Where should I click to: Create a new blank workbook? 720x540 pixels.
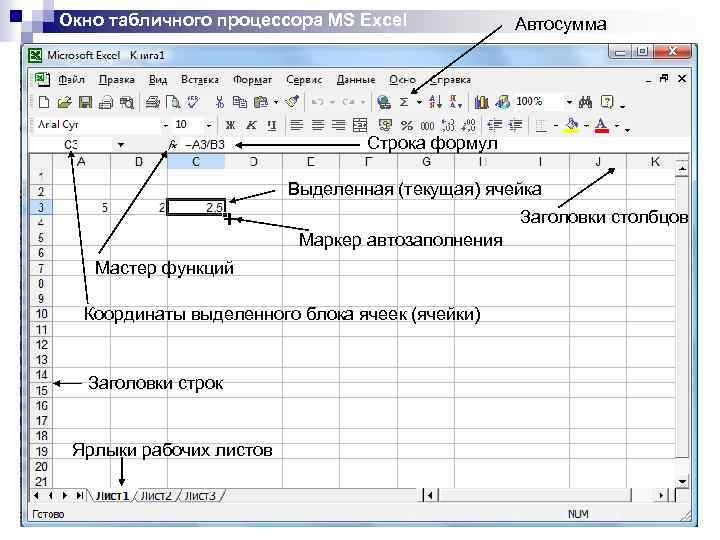(x=44, y=102)
